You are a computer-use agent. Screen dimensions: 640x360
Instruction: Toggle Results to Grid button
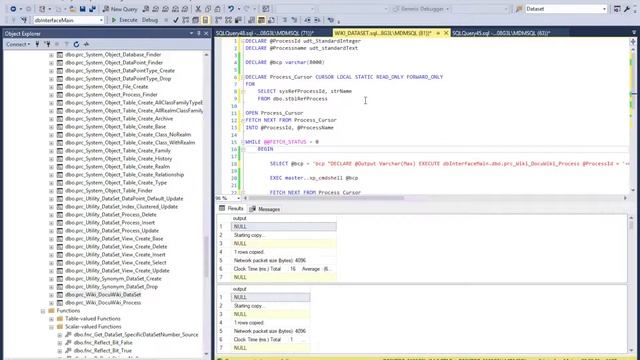coord(261,20)
